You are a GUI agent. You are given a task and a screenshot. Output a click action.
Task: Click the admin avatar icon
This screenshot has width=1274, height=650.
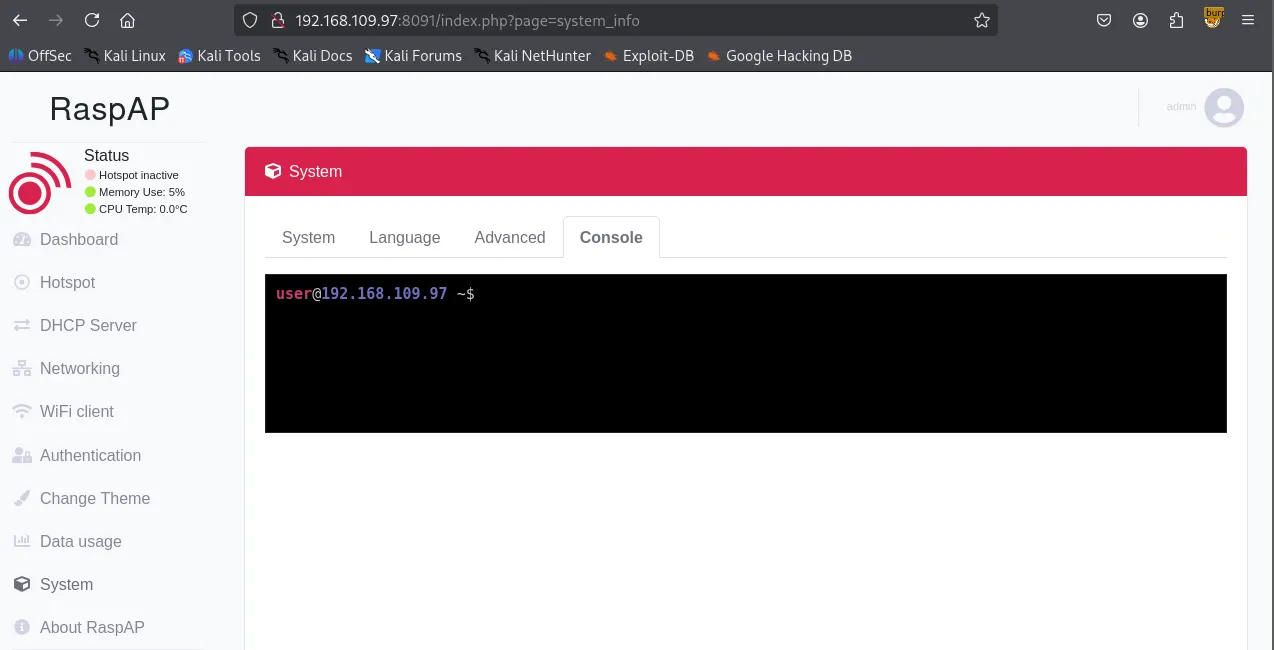pos(1223,107)
